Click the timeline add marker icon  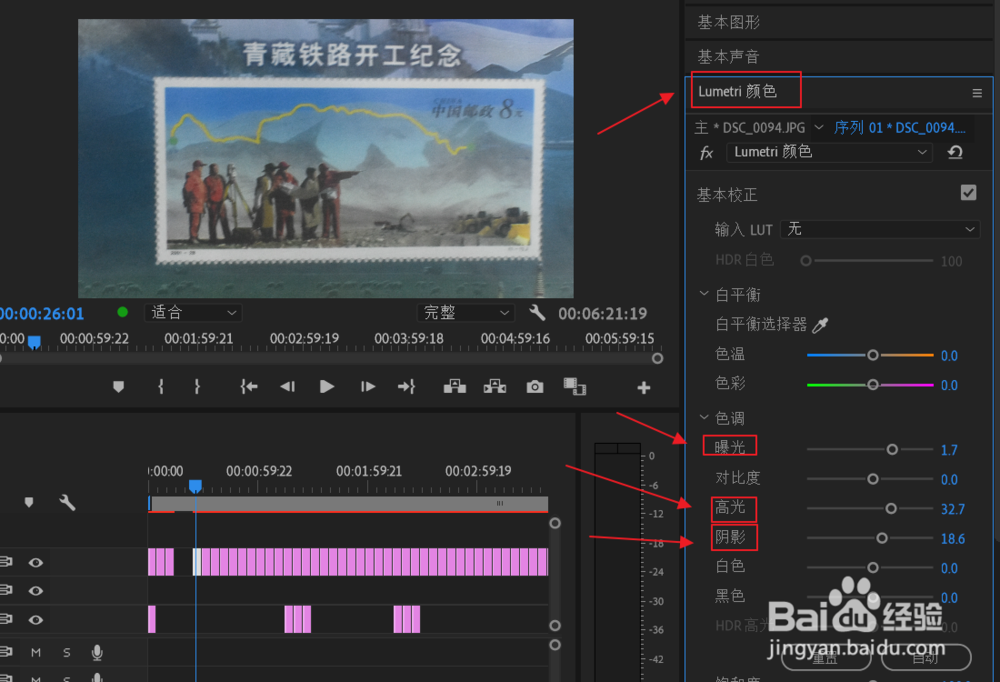tap(29, 503)
